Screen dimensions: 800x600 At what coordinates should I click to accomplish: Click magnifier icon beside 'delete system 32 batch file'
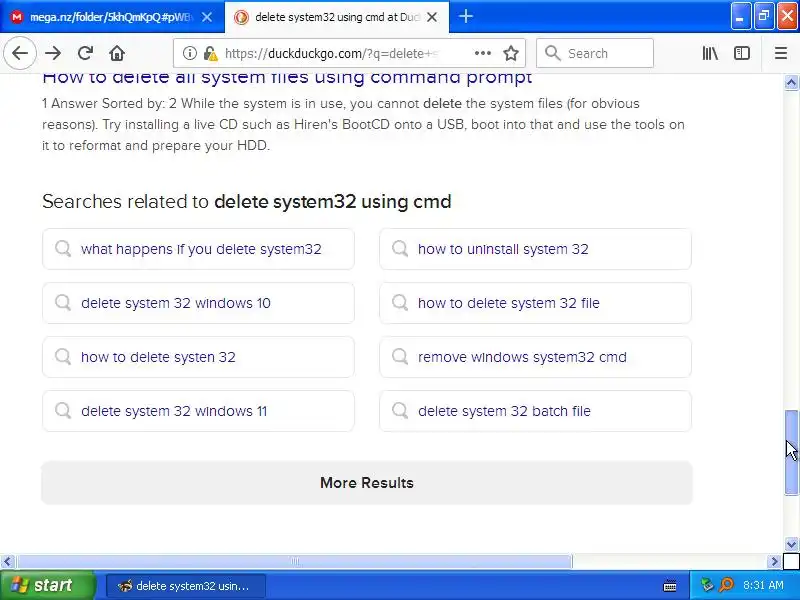click(x=400, y=411)
